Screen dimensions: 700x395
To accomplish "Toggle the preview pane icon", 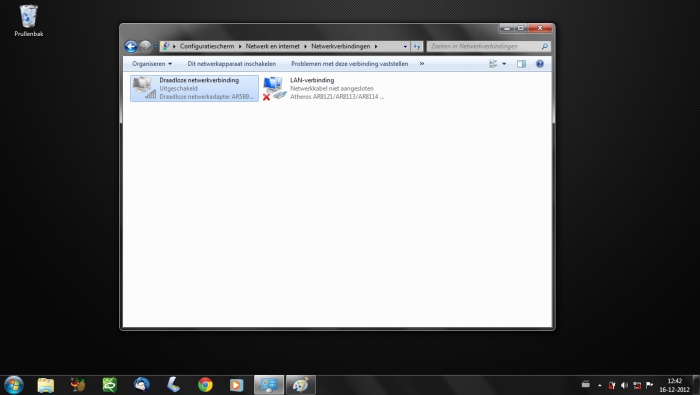I will pos(521,64).
